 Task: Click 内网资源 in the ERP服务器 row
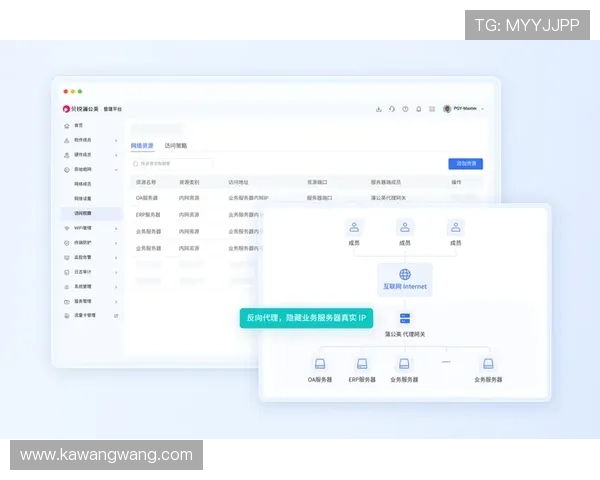pyautogui.click(x=189, y=215)
